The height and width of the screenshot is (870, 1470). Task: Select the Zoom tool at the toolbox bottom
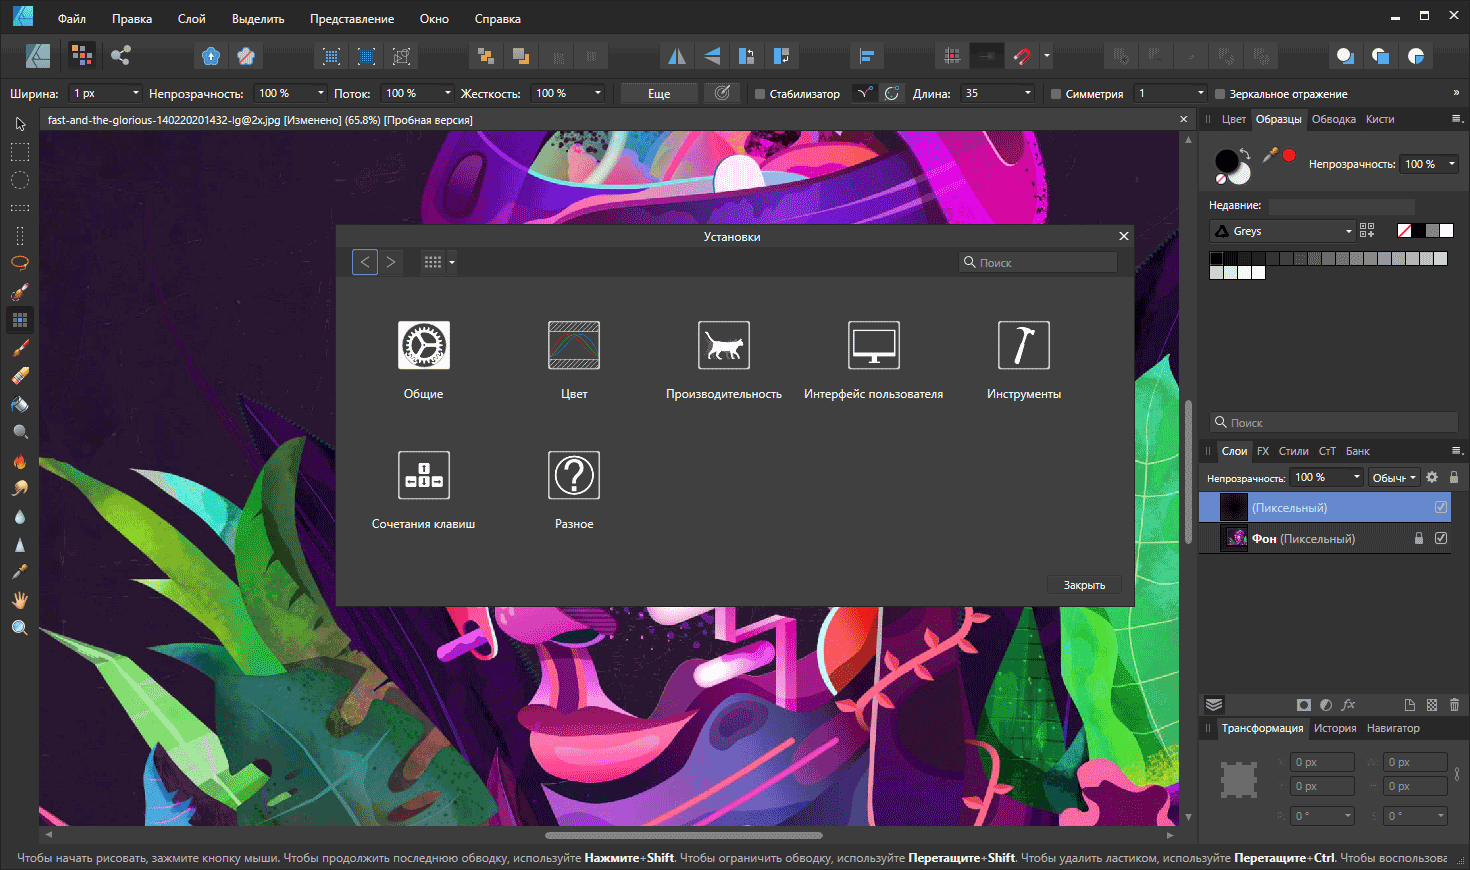[x=20, y=628]
